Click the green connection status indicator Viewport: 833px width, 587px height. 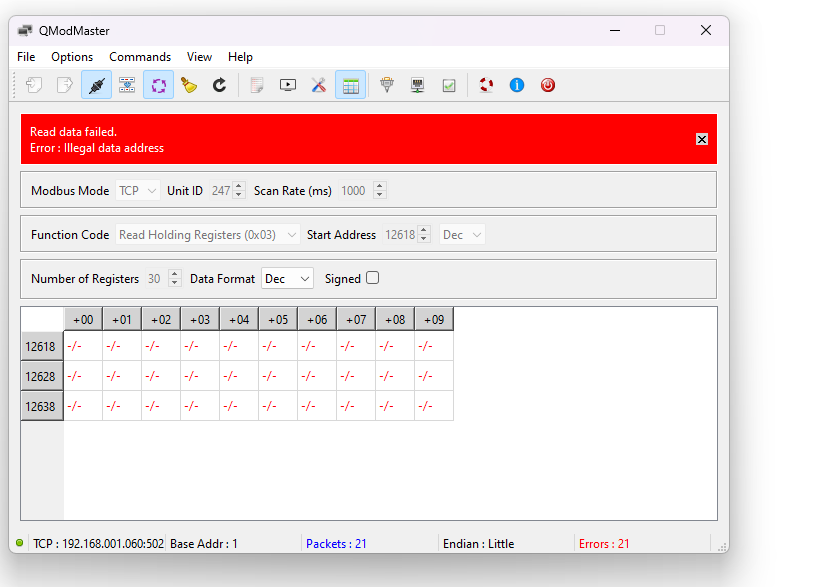click(20, 543)
